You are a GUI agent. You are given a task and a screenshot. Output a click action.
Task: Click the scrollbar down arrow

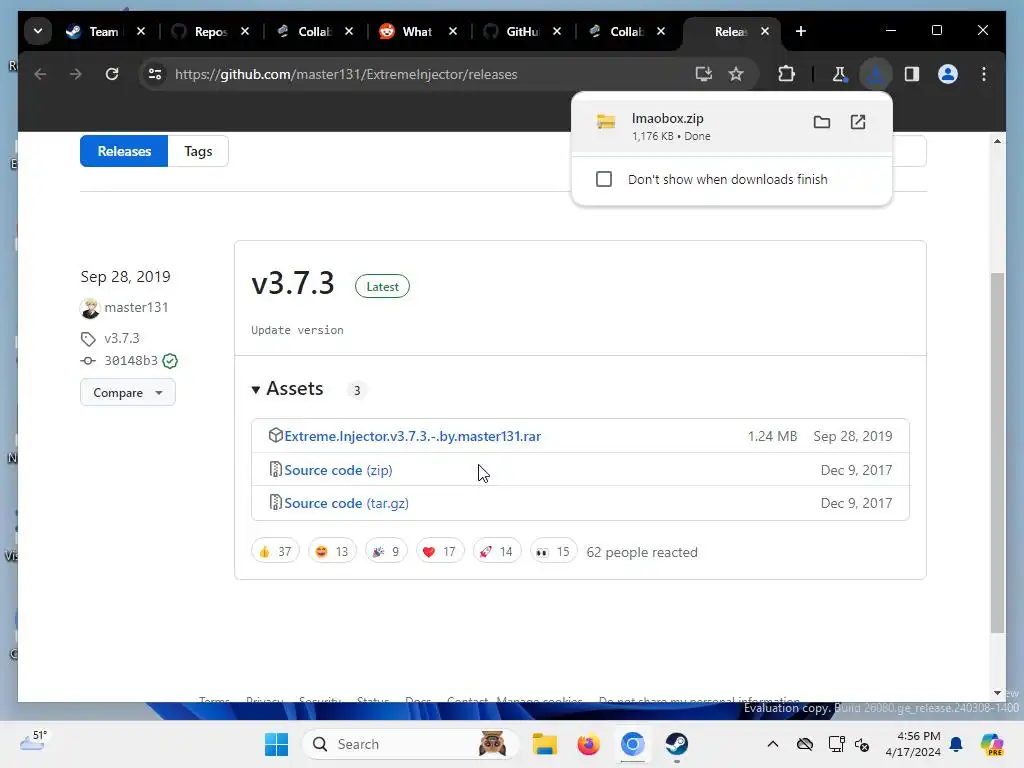[997, 693]
